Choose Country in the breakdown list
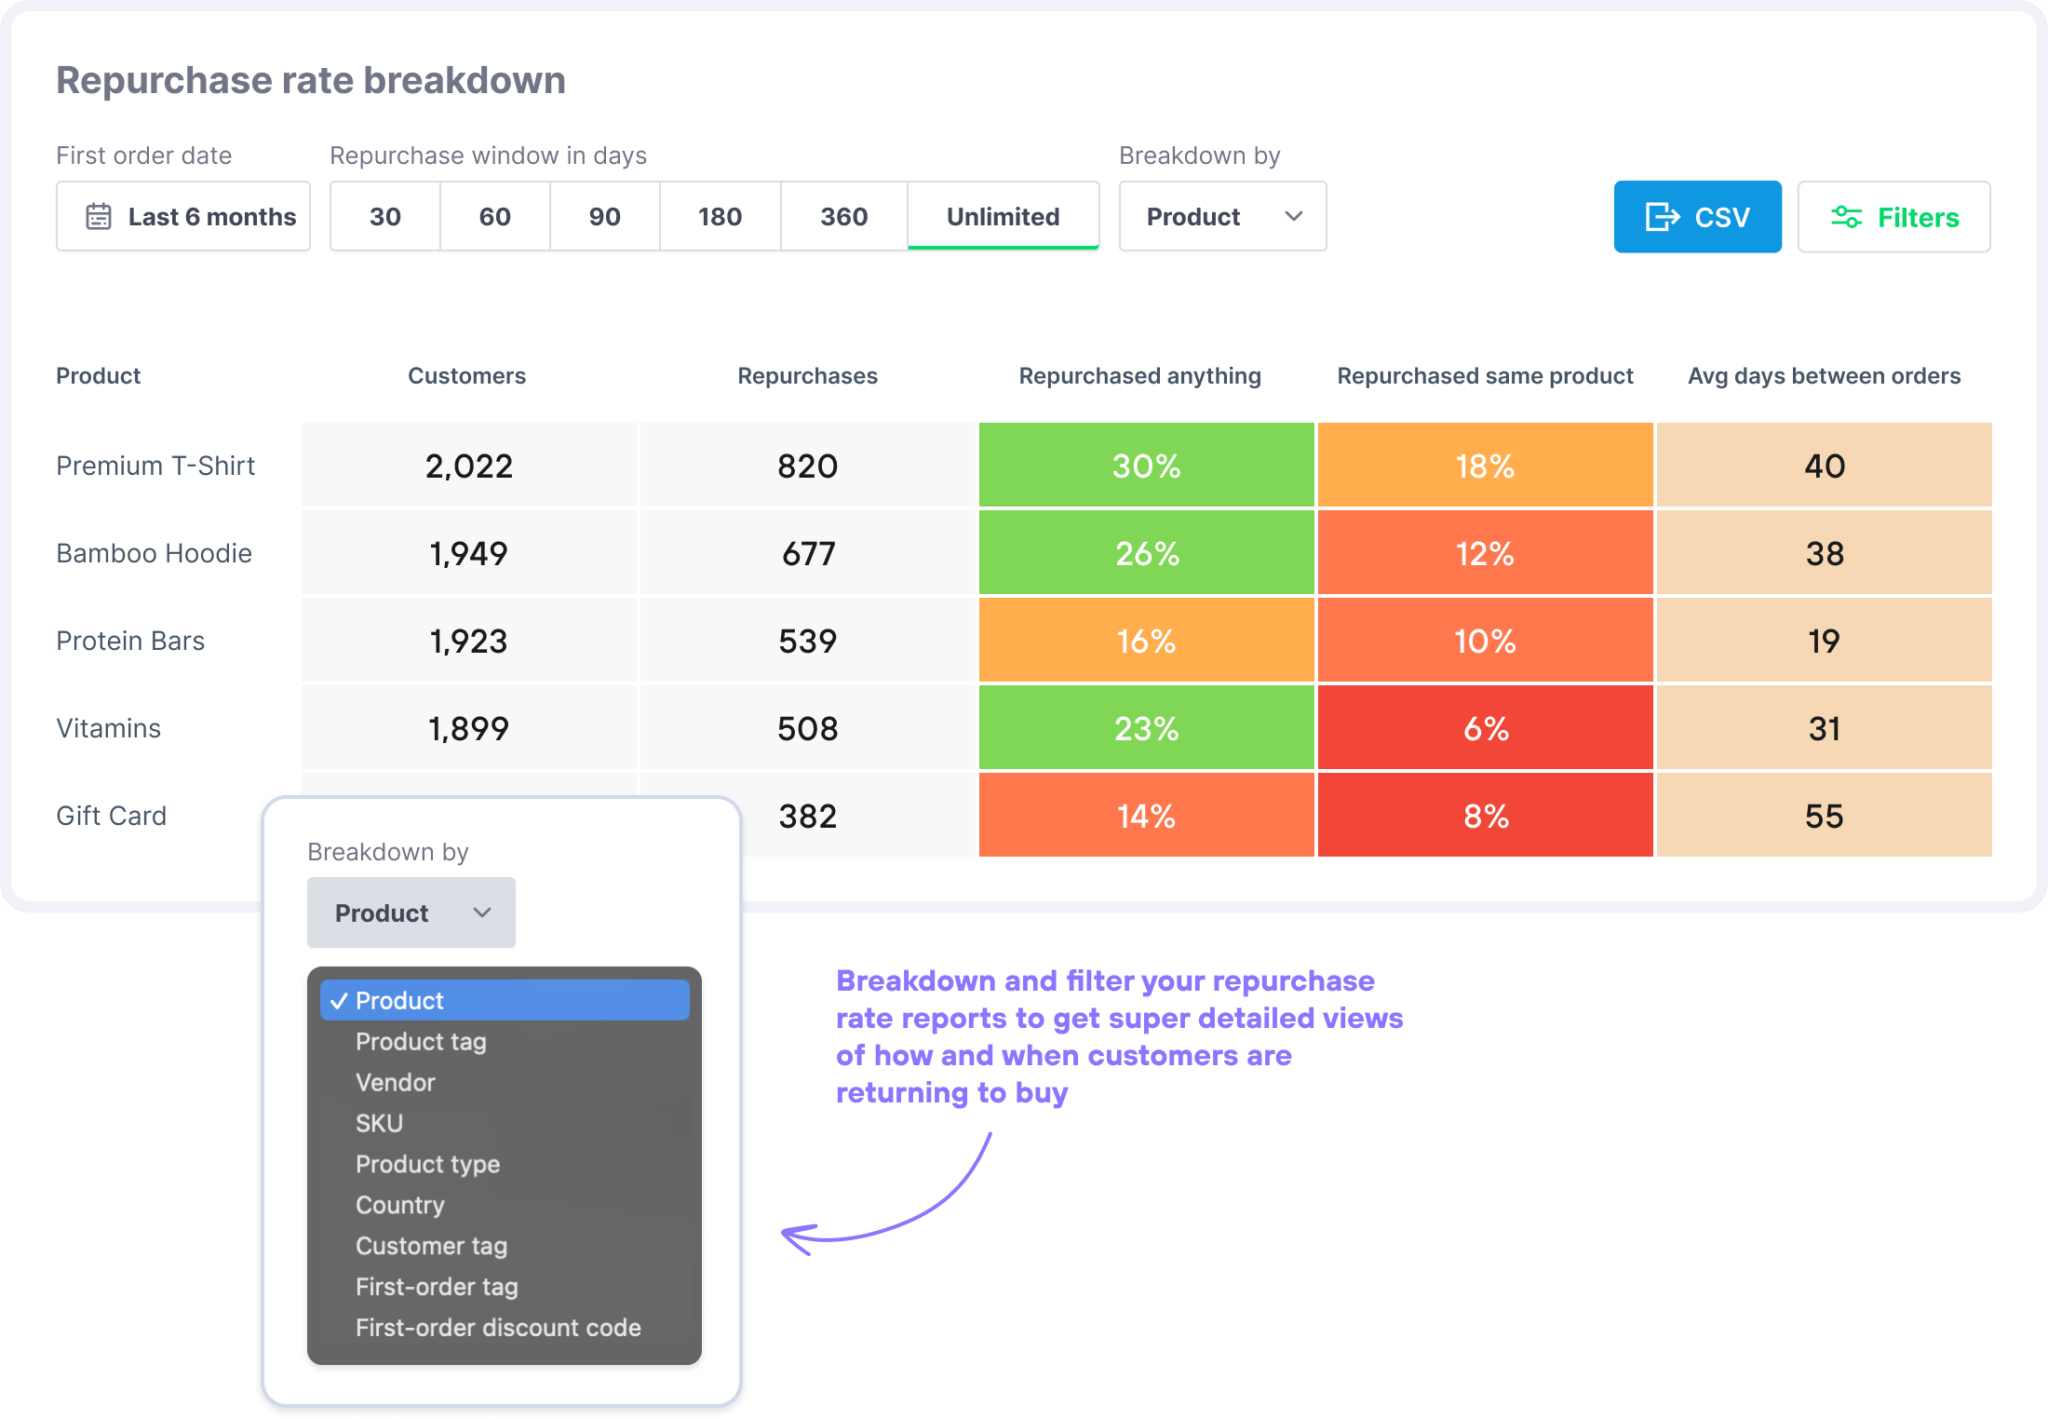Image resolution: width=2048 pixels, height=1419 pixels. coord(400,1205)
